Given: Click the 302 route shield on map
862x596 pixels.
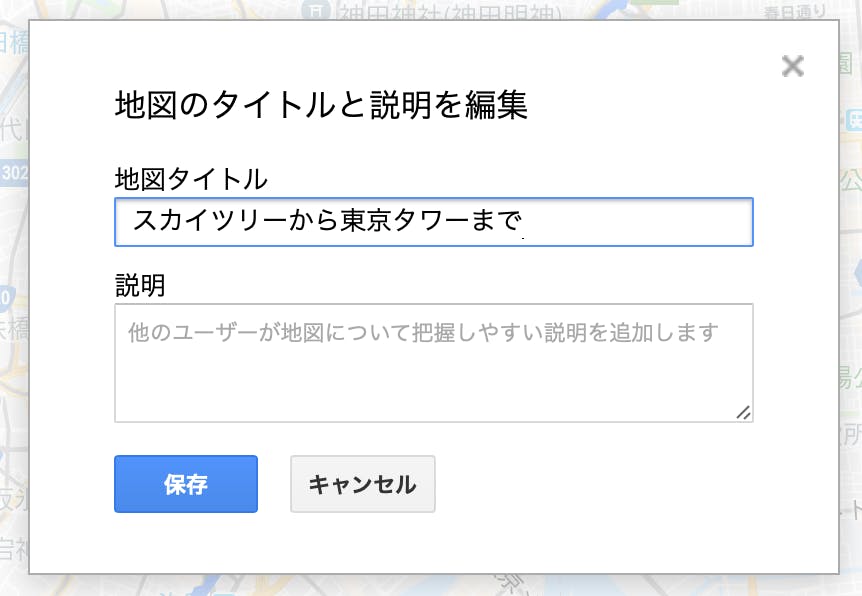Looking at the screenshot, I should click(14, 173).
